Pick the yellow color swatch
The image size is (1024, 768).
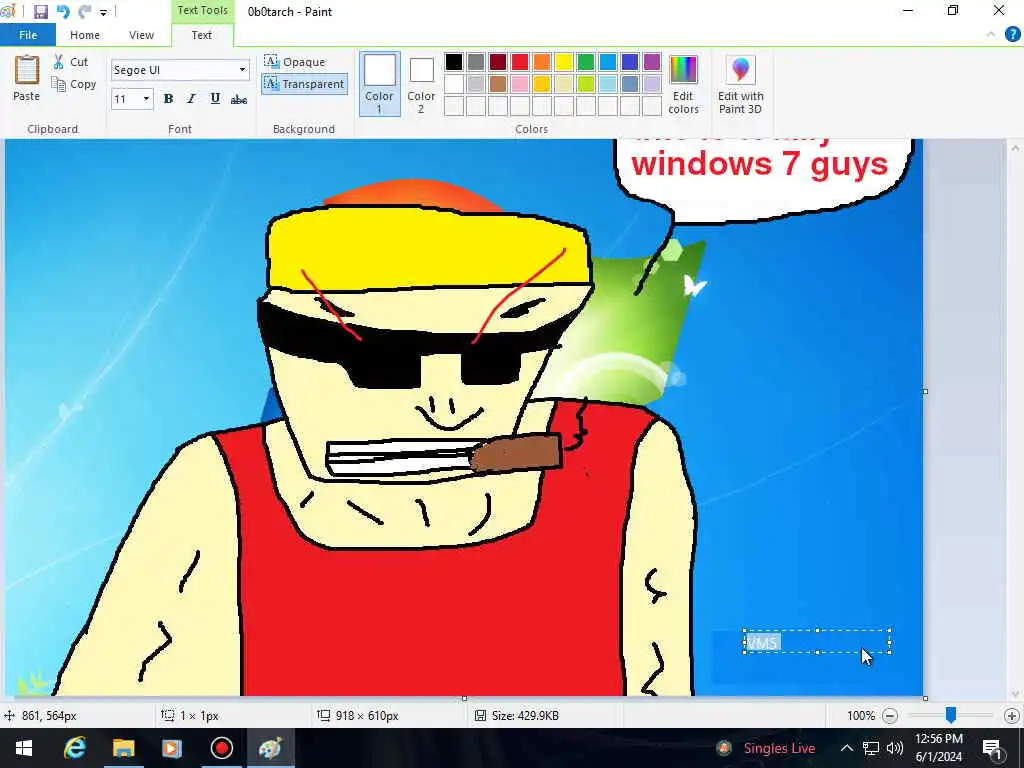pos(564,61)
